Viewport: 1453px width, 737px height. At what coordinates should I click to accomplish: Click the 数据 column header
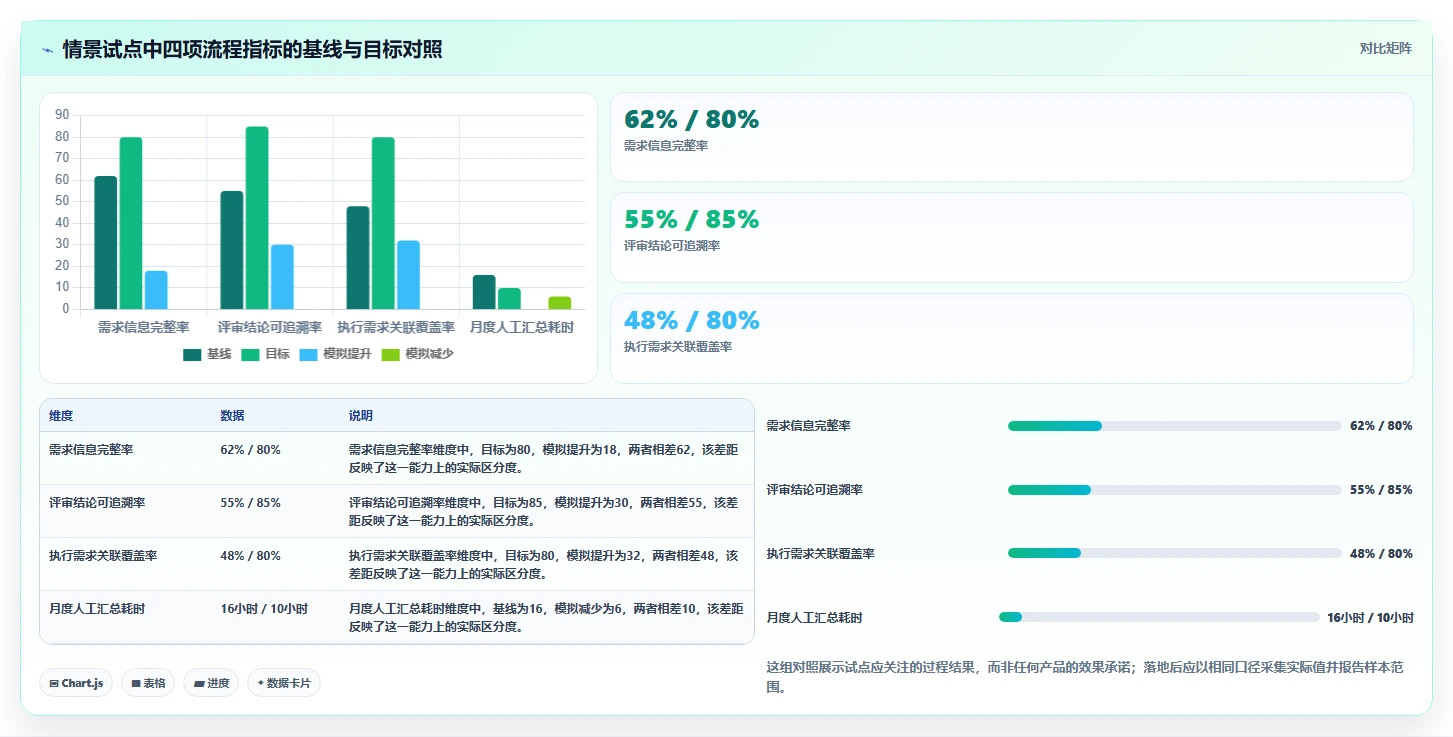point(232,415)
